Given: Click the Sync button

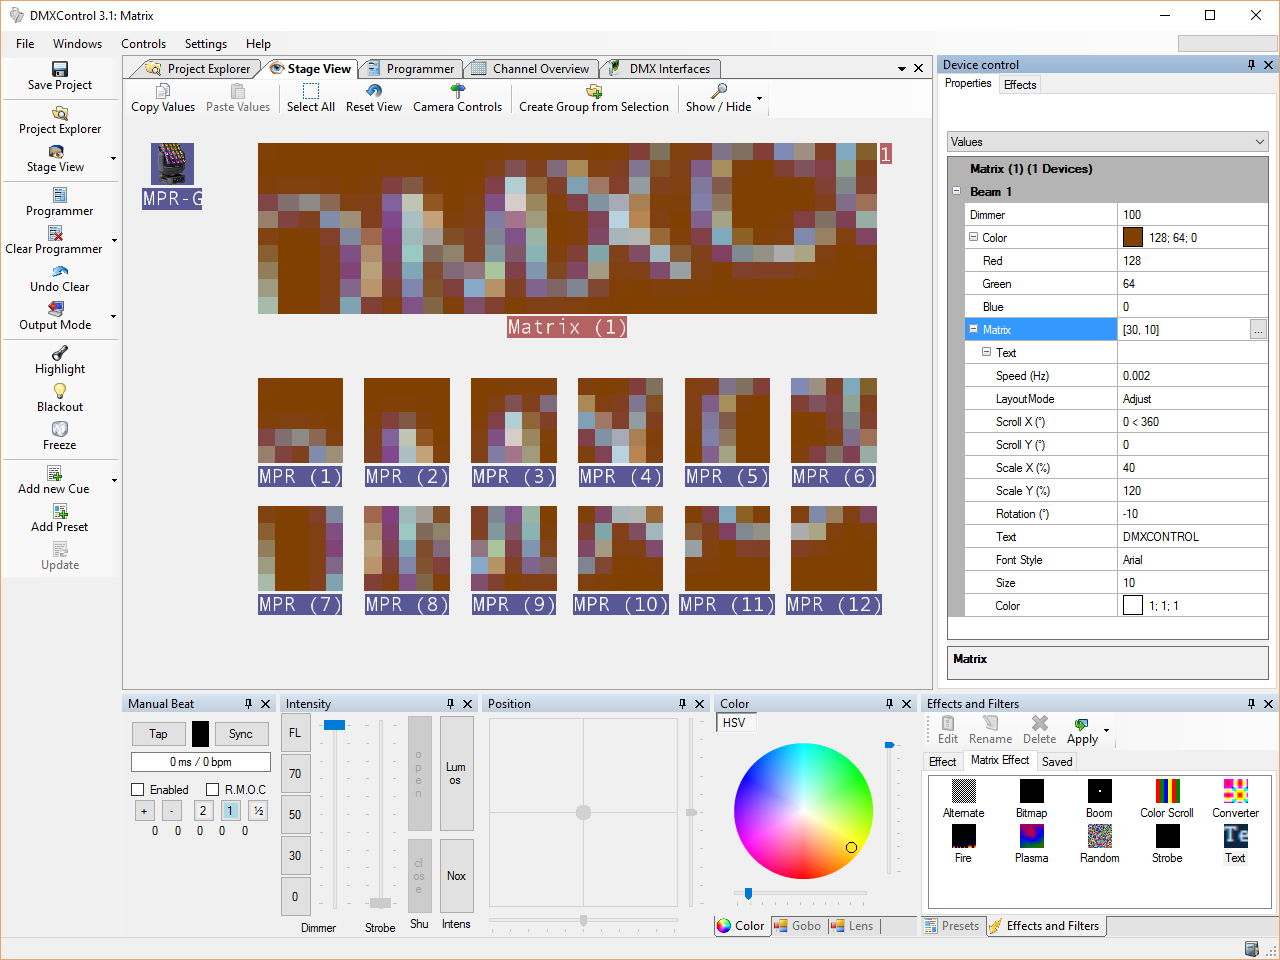Looking at the screenshot, I should coord(241,734).
